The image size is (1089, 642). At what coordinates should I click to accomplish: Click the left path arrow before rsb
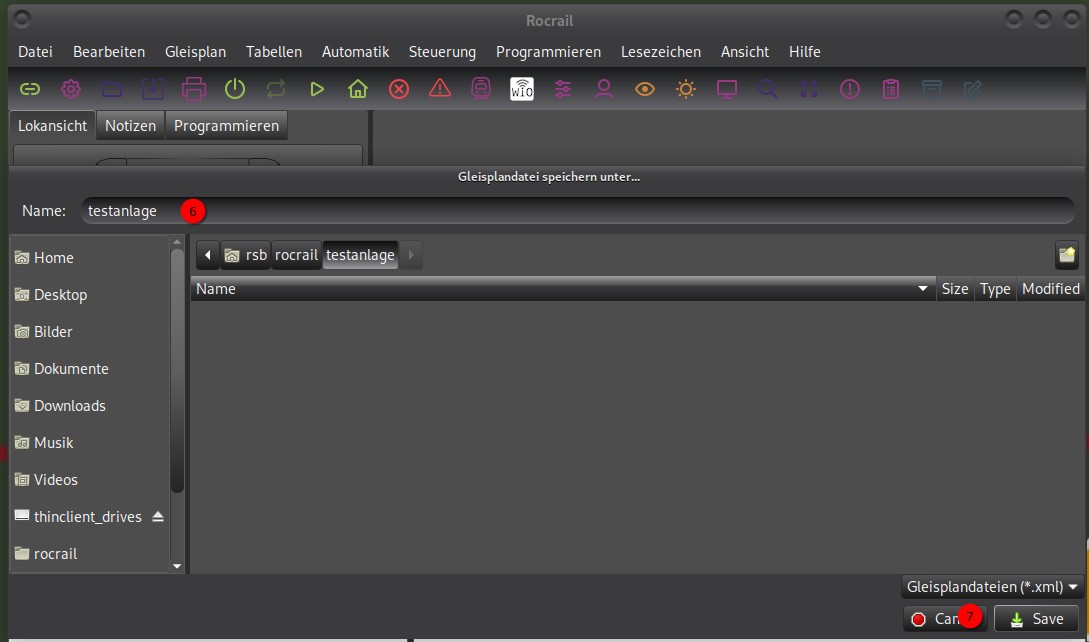tap(208, 255)
